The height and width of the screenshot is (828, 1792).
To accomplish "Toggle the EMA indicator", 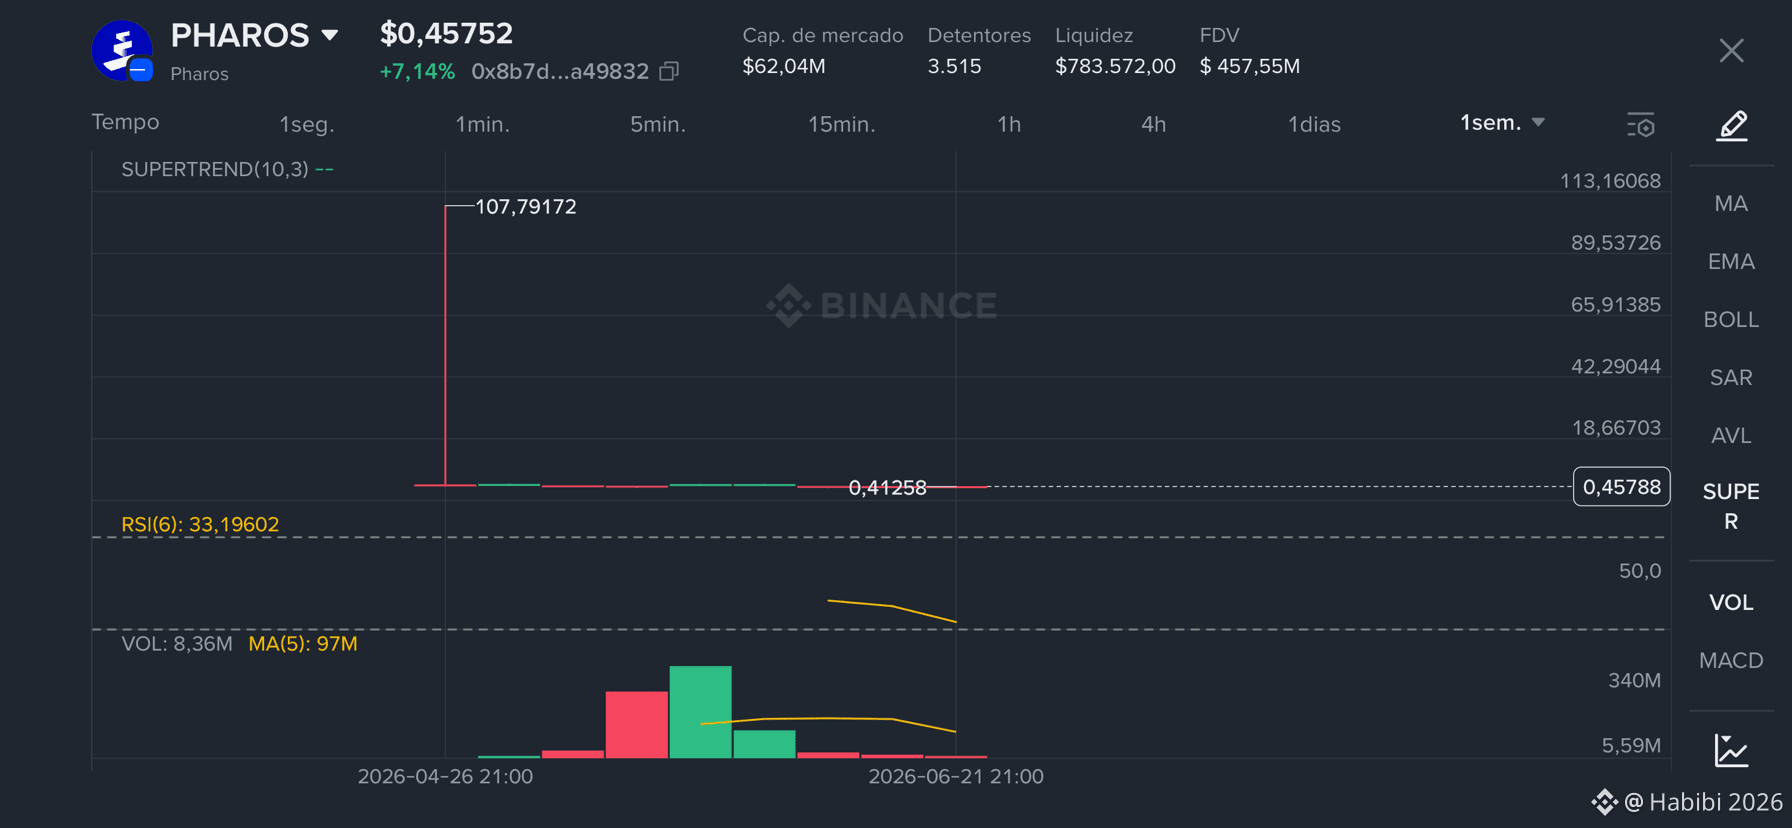I will click(x=1731, y=262).
